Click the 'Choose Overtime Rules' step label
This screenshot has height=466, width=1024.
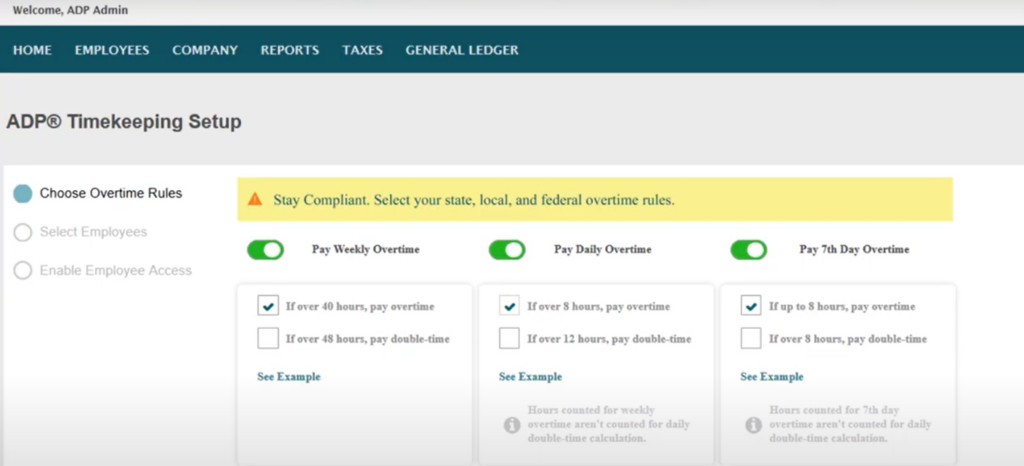coord(111,194)
